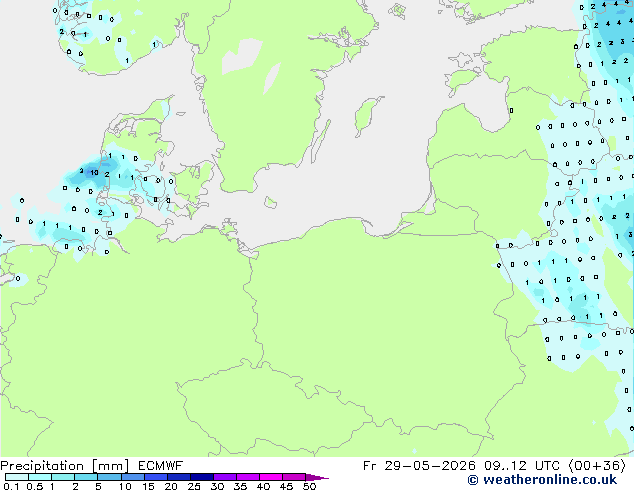Click the lightest cyan legend swatch above 0.1
The width and height of the screenshot is (634, 490).
pos(17,477)
